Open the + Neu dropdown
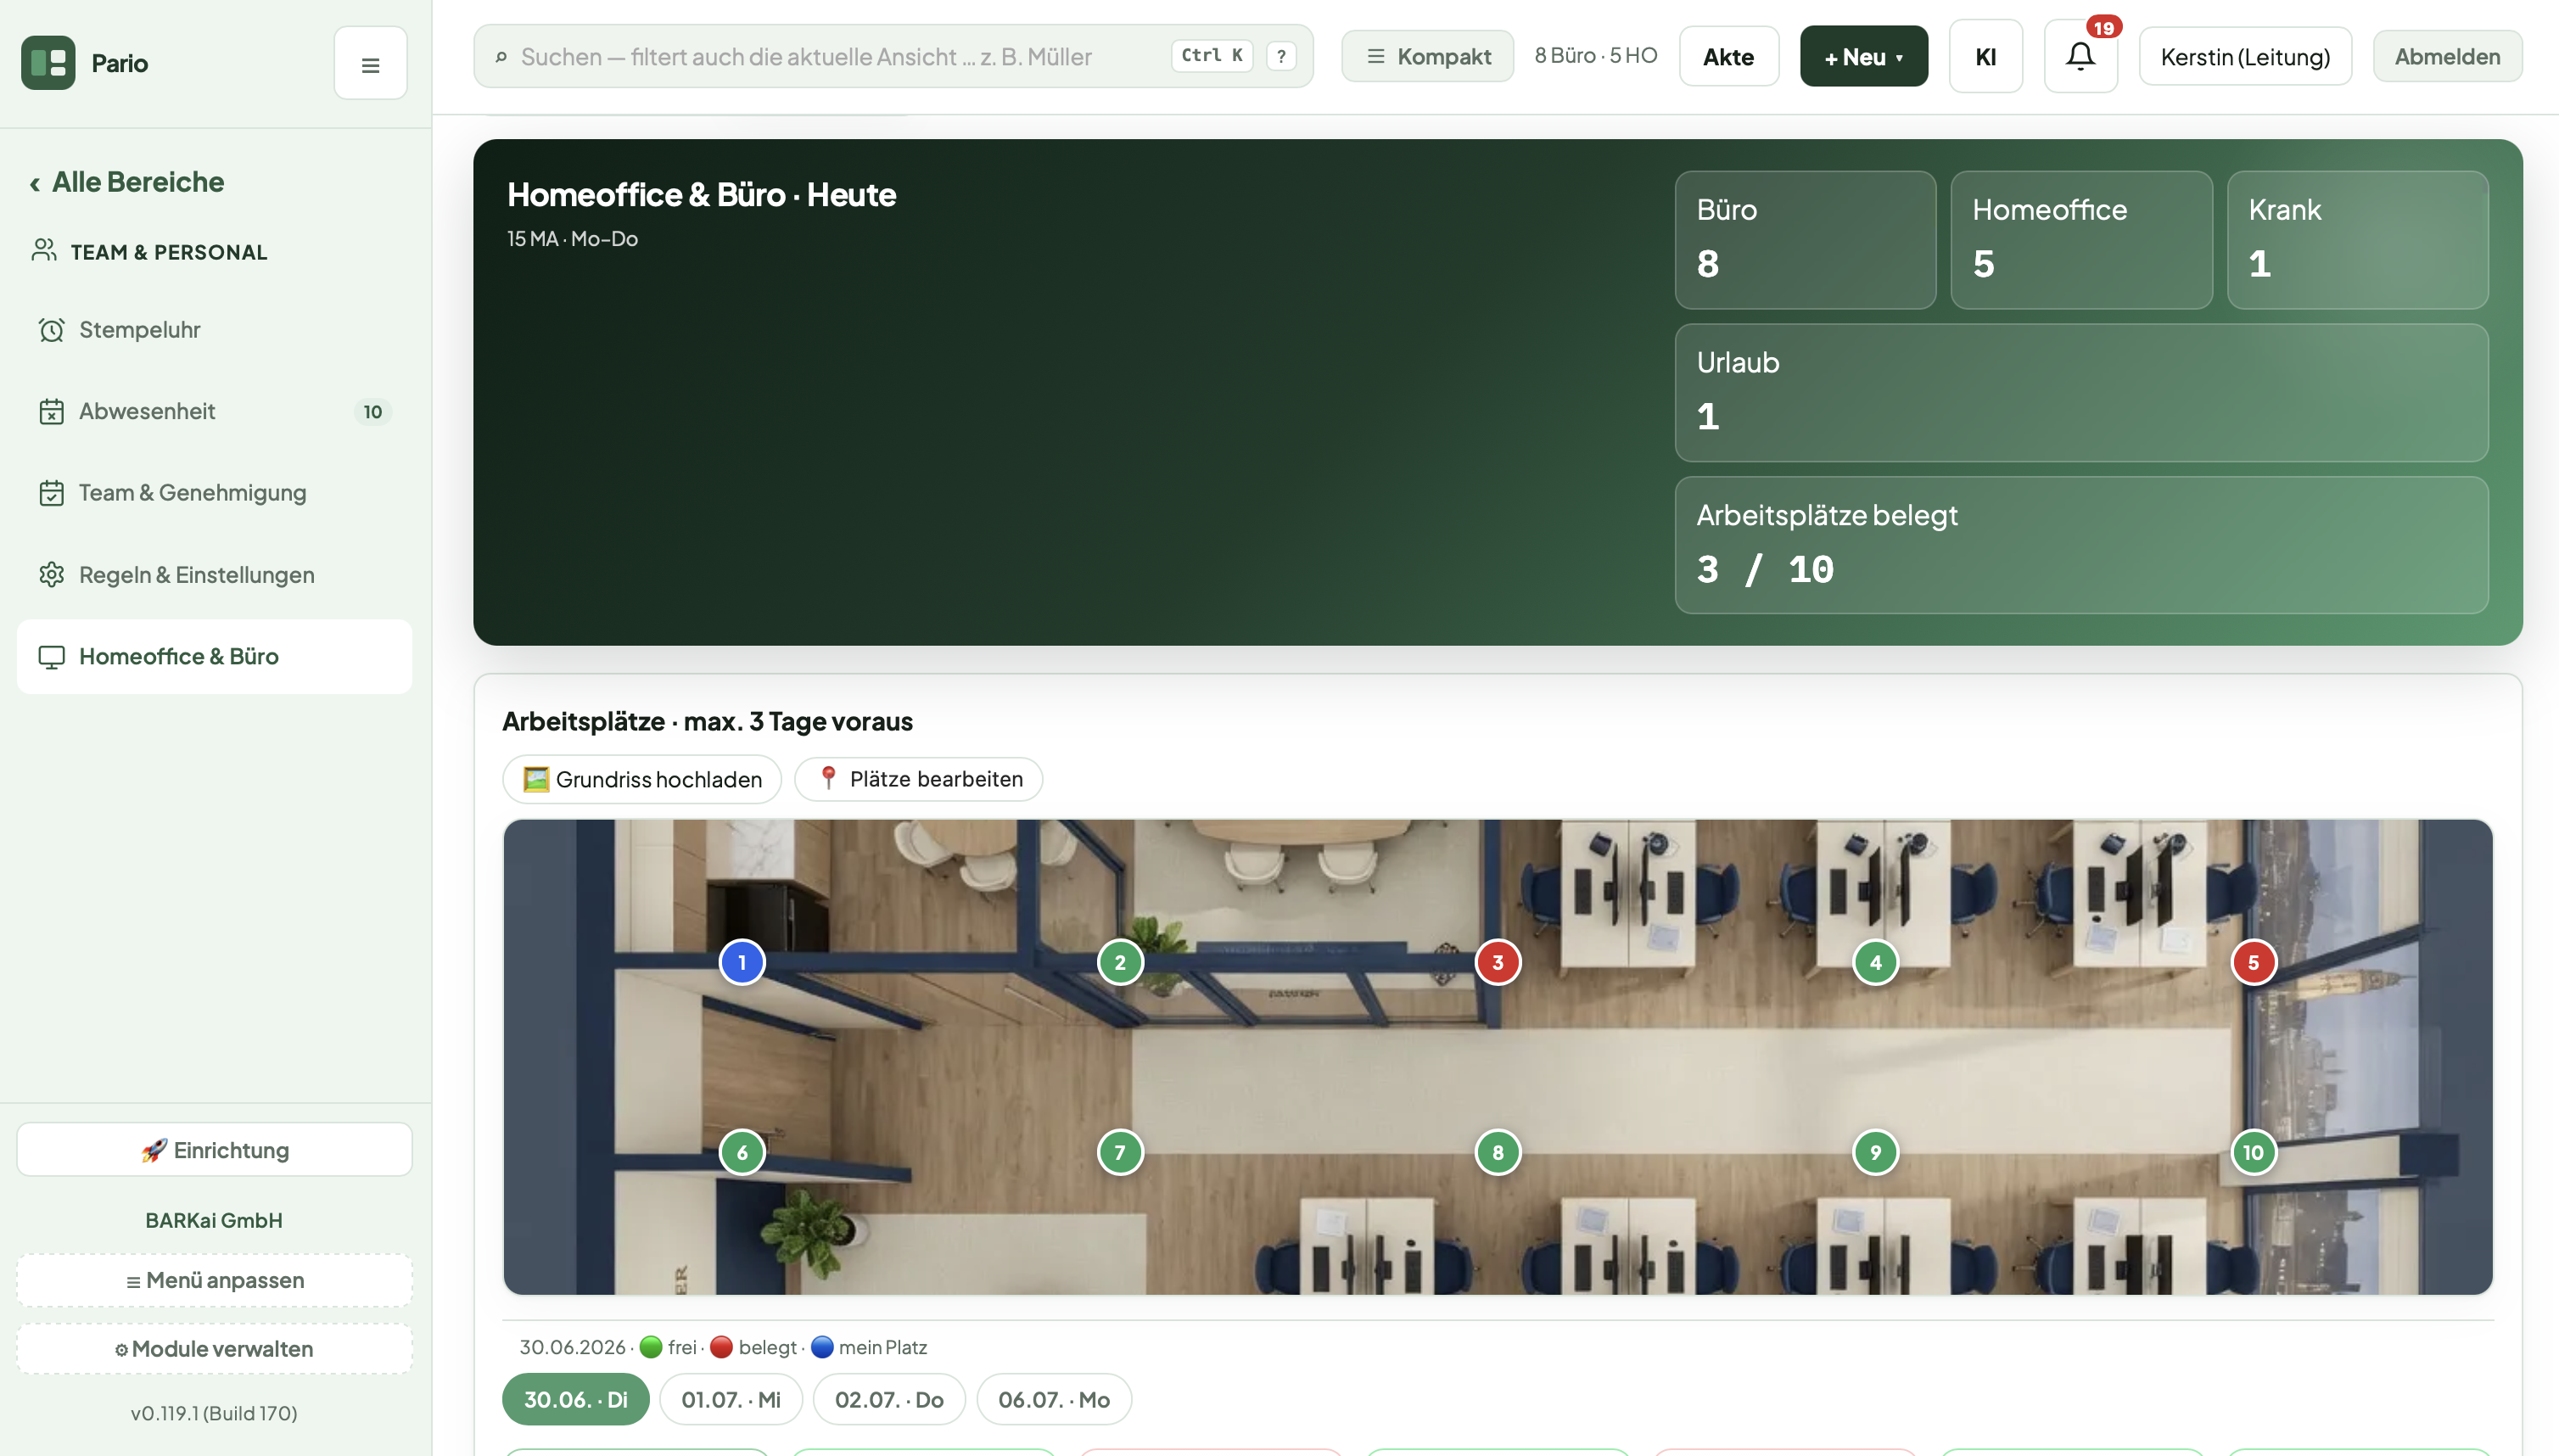 1863,57
